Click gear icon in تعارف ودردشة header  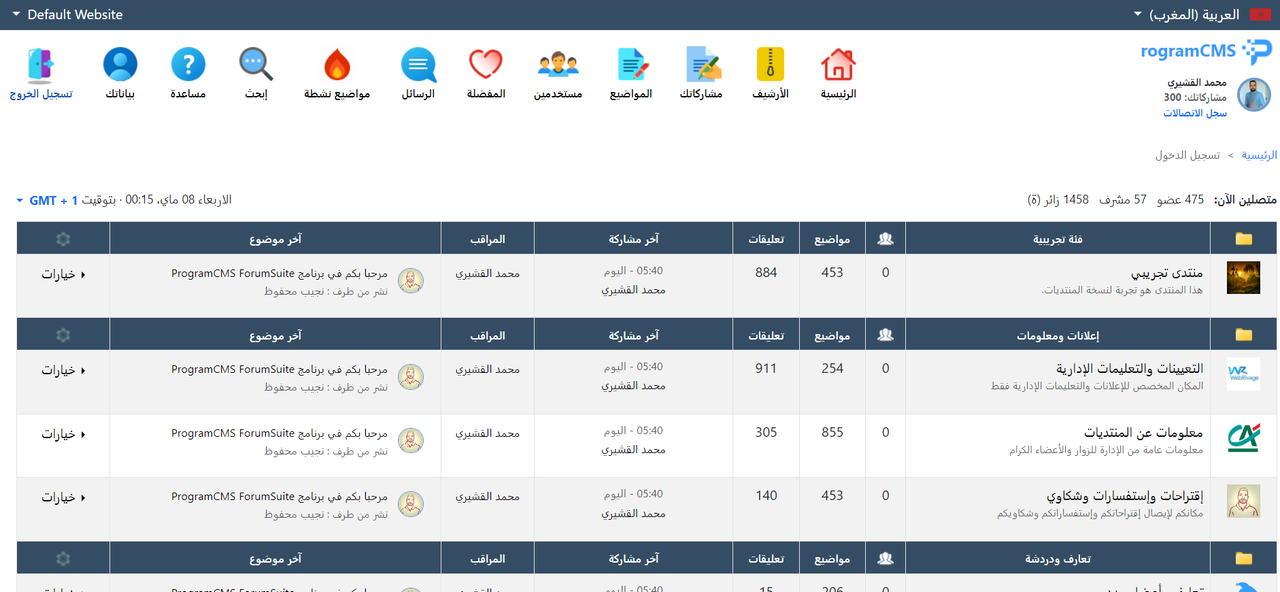pos(63,558)
